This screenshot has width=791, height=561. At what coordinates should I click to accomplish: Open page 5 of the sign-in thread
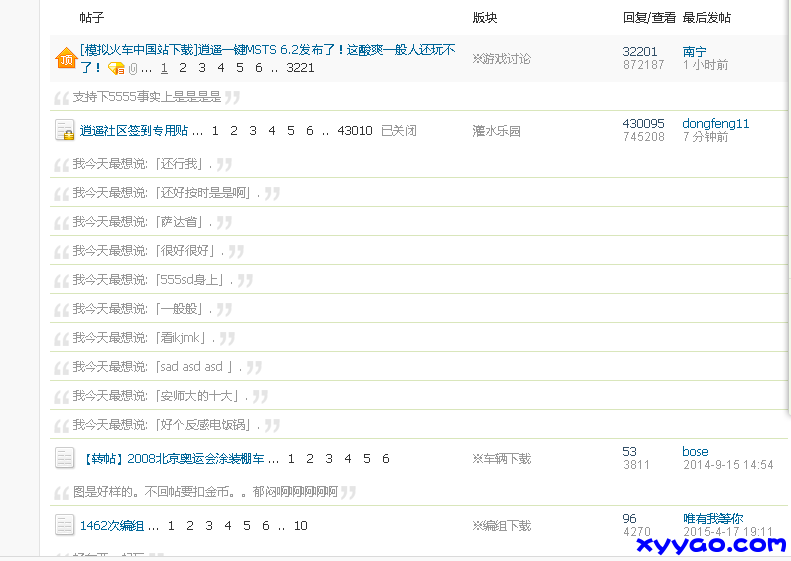pyautogui.click(x=291, y=131)
